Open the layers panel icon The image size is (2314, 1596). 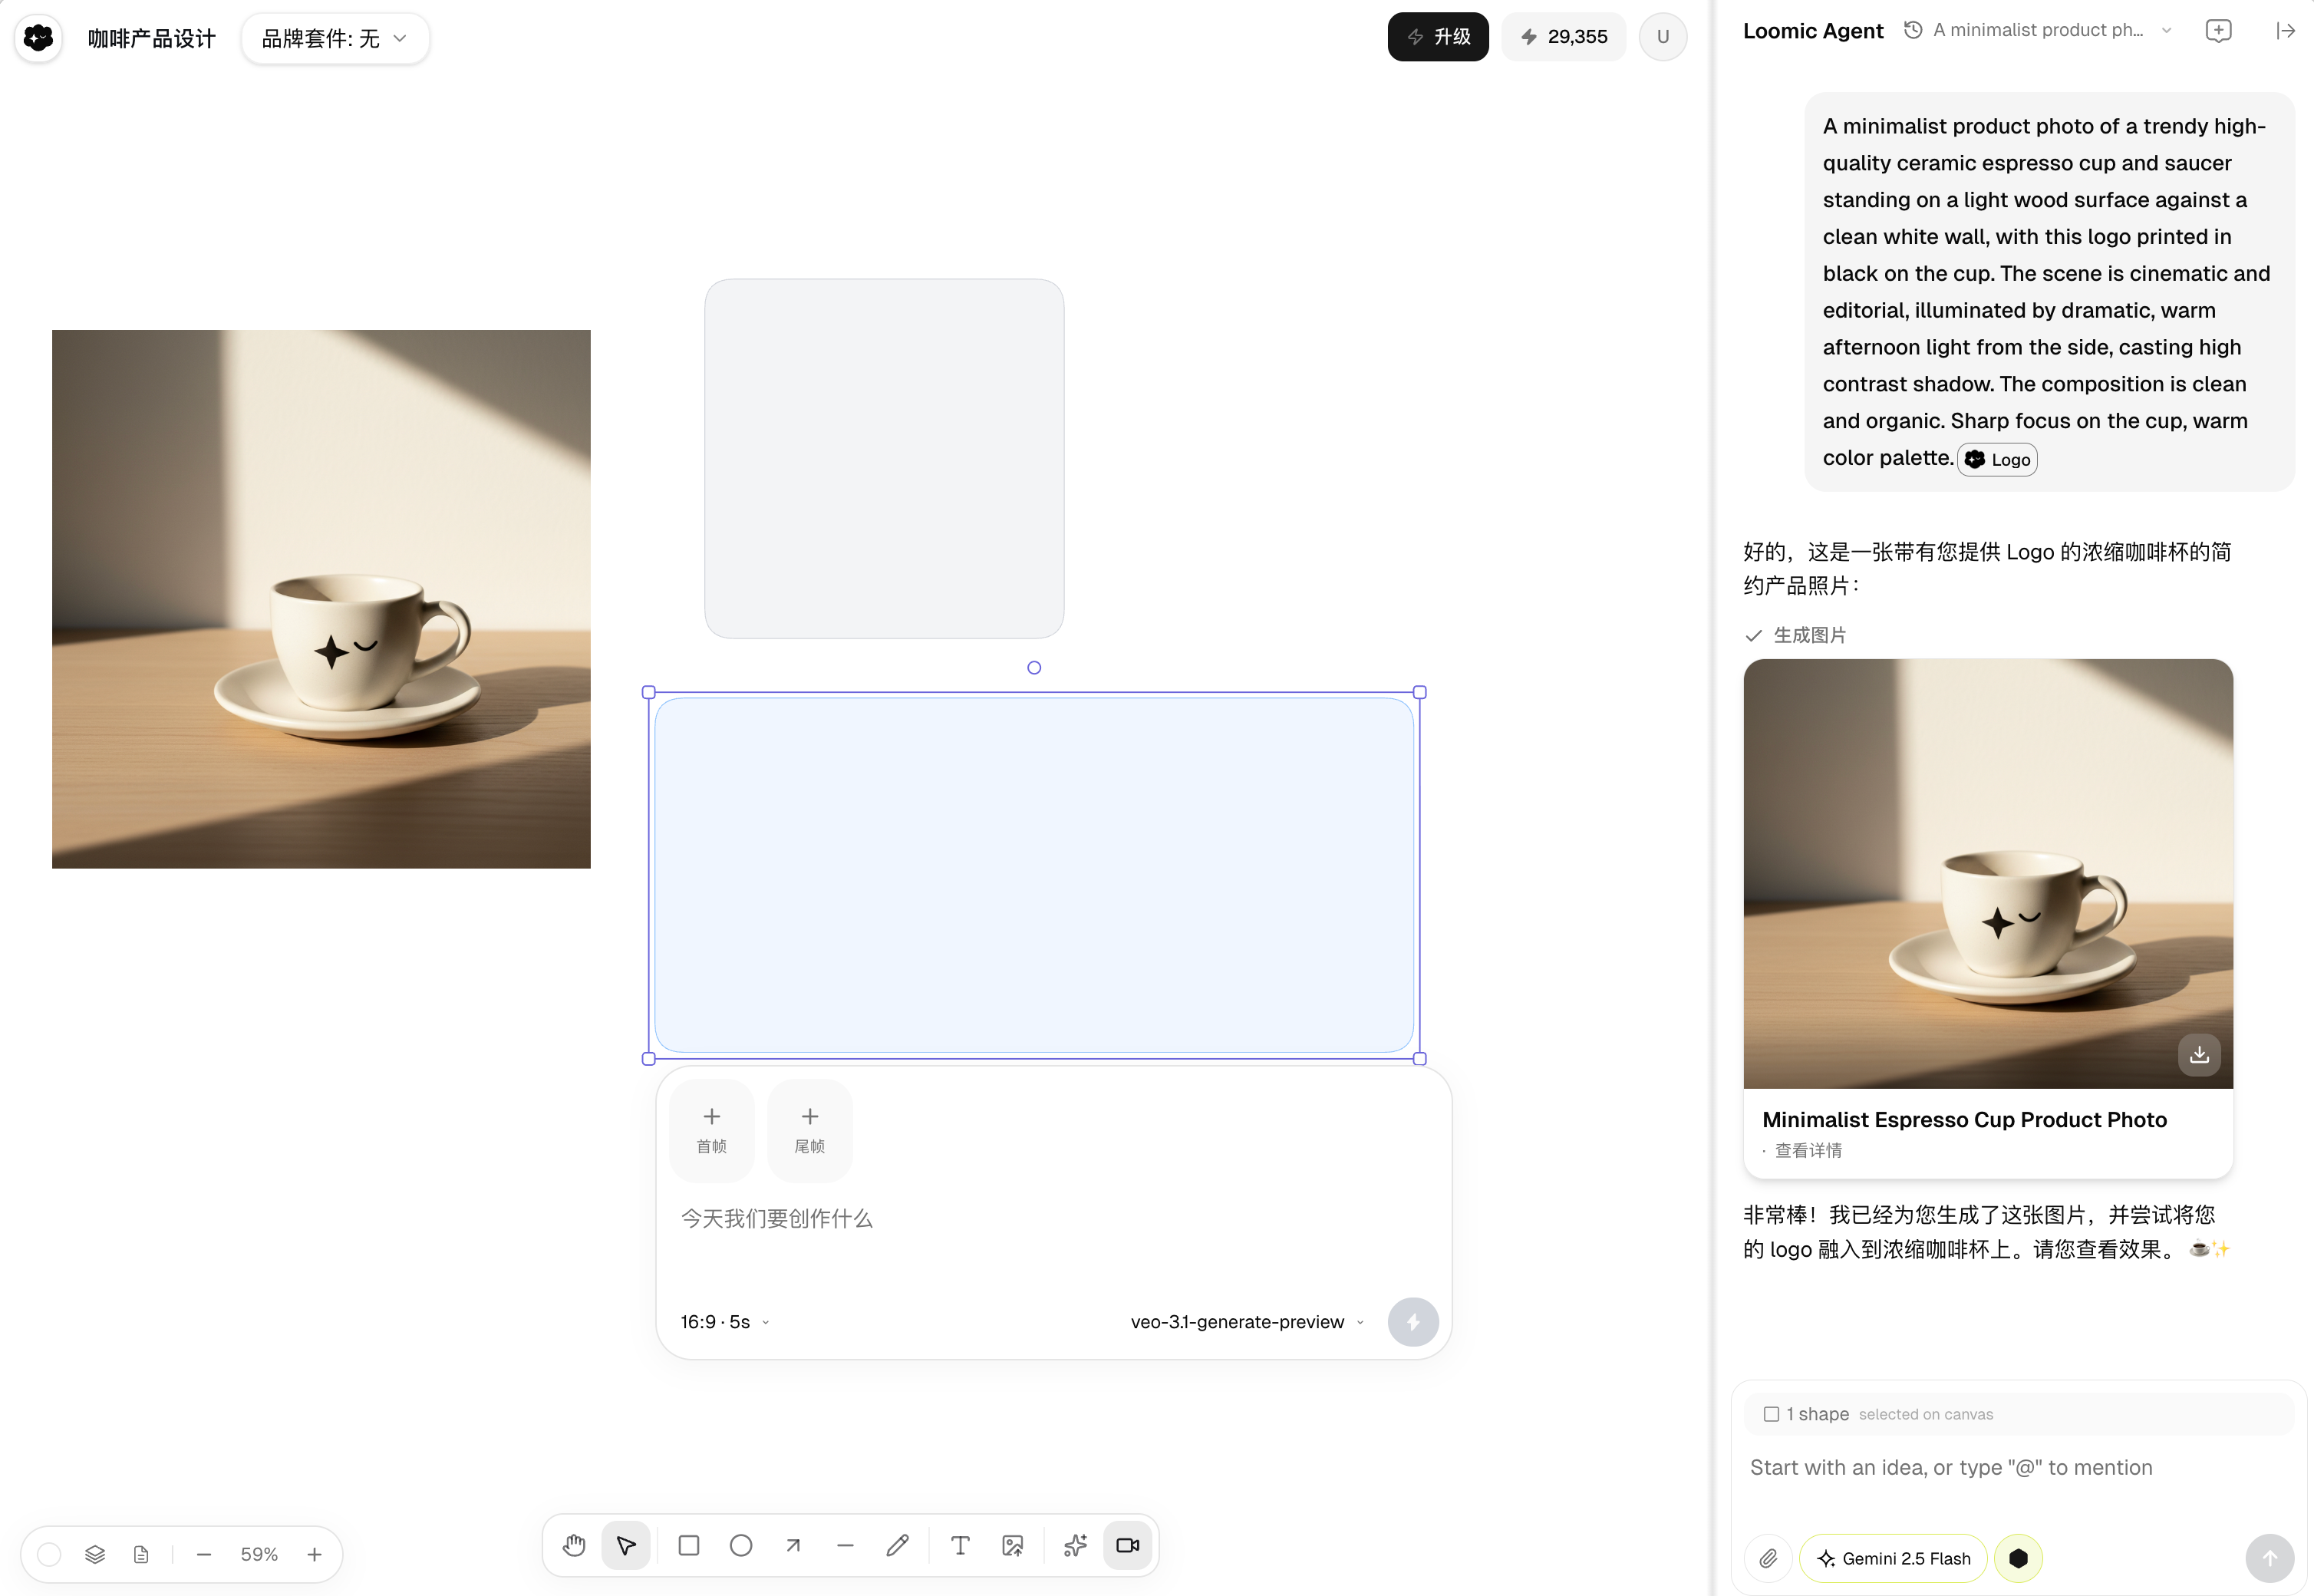[95, 1555]
